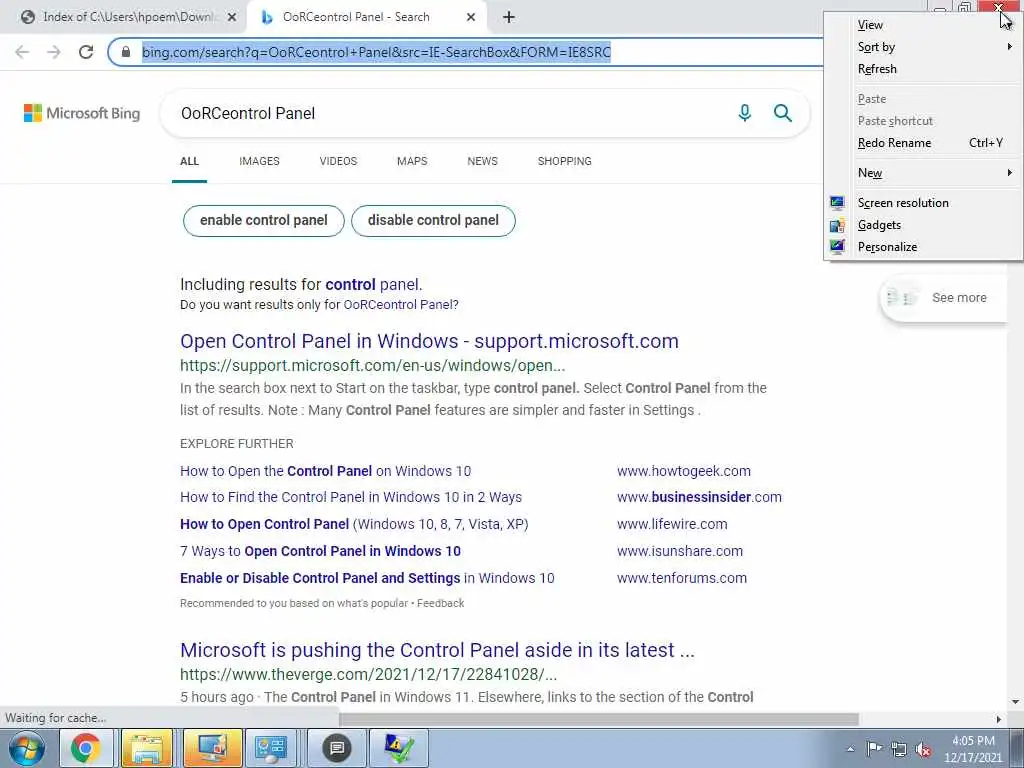Click the browser address bar URL
Image resolution: width=1024 pixels, height=768 pixels.
[x=376, y=52]
